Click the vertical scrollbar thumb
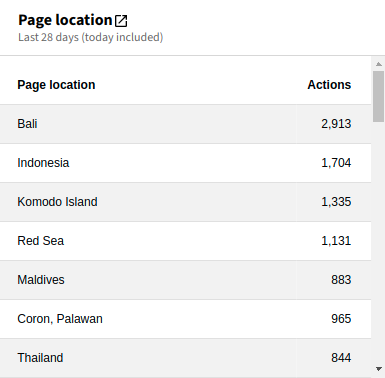385x378 pixels. click(379, 96)
